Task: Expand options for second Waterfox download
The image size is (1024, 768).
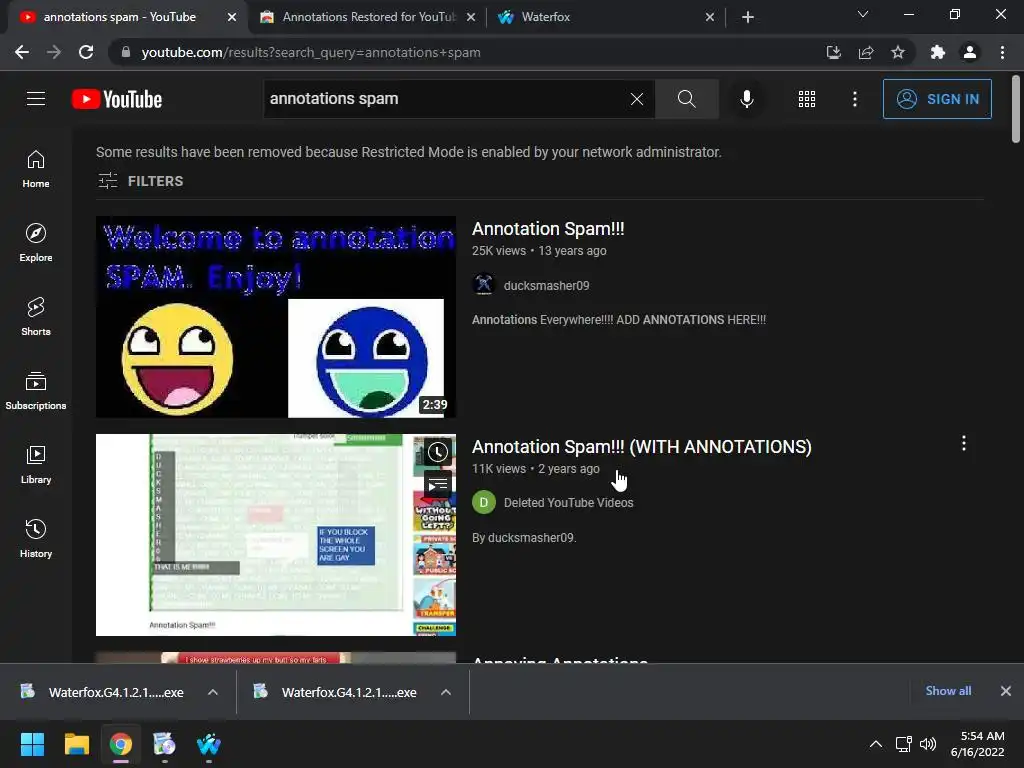Action: click(x=445, y=692)
